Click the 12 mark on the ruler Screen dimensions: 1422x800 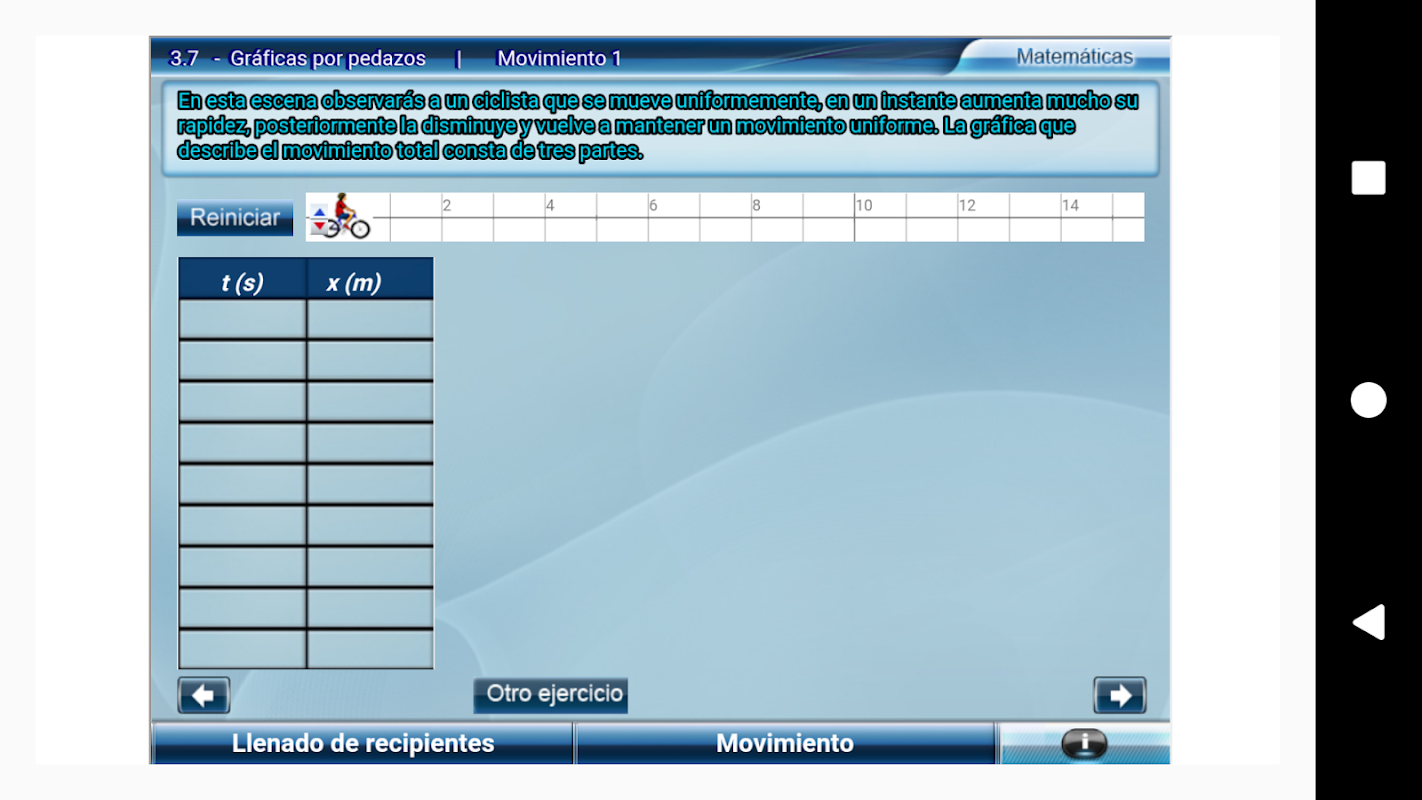click(967, 205)
